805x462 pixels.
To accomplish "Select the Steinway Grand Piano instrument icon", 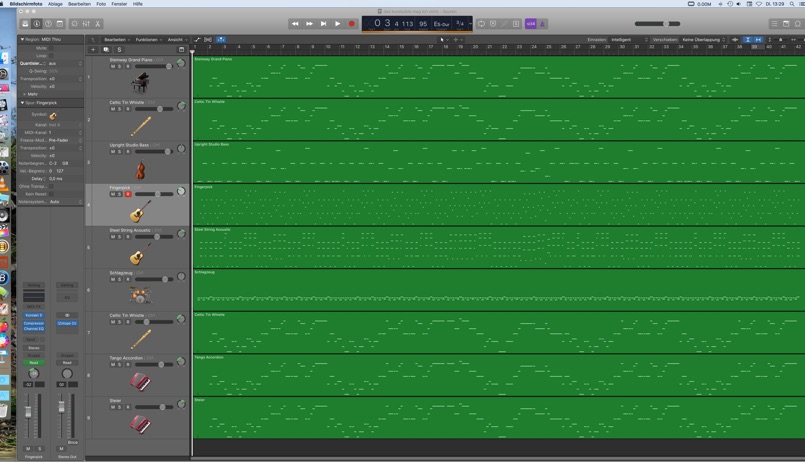I will tap(140, 82).
